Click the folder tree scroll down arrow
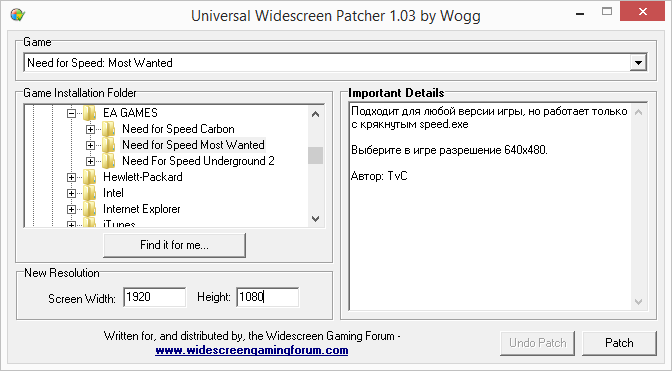This screenshot has height=371, width=672. tap(315, 219)
